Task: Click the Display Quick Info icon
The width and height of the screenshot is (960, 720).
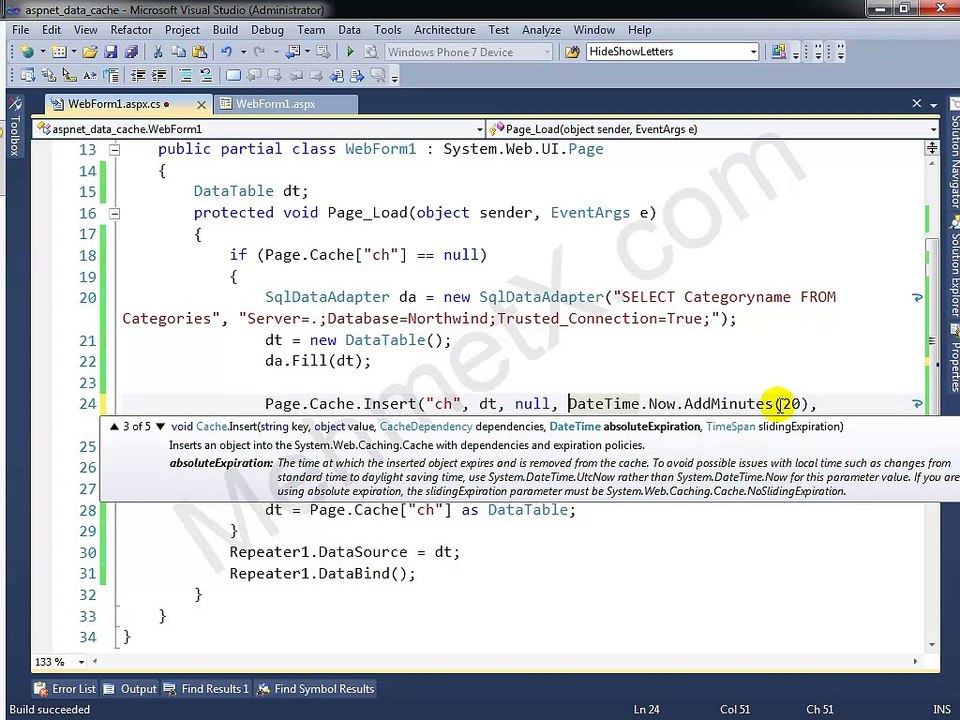Action: coord(69,75)
